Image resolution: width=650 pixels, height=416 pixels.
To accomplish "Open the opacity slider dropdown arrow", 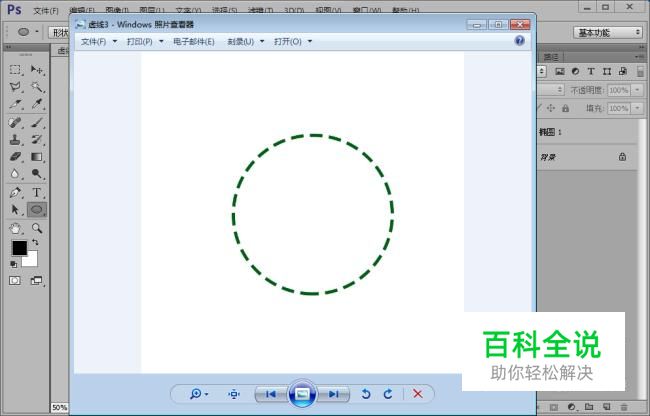I will point(637,90).
